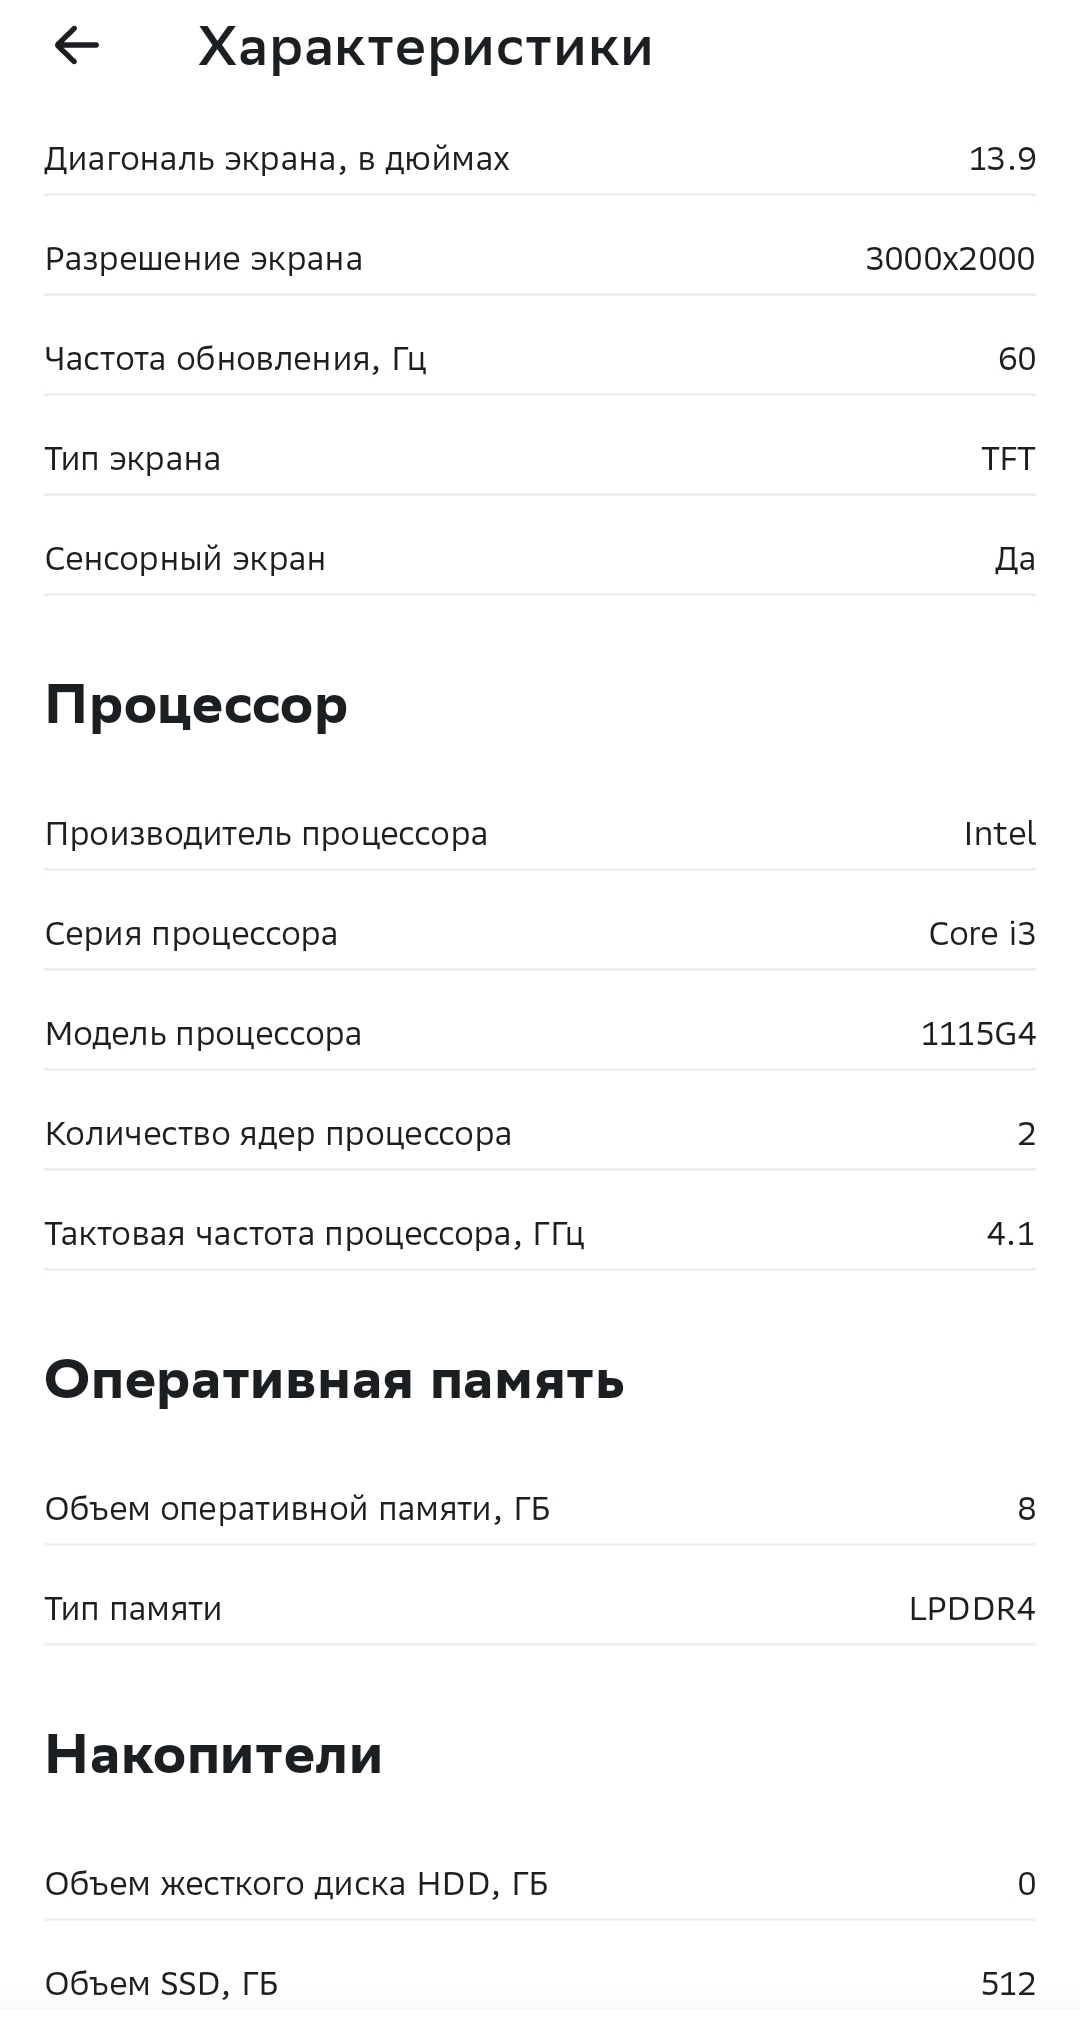Click the Характеристики page title
Screen dimensions: 1080x2044
425,47
